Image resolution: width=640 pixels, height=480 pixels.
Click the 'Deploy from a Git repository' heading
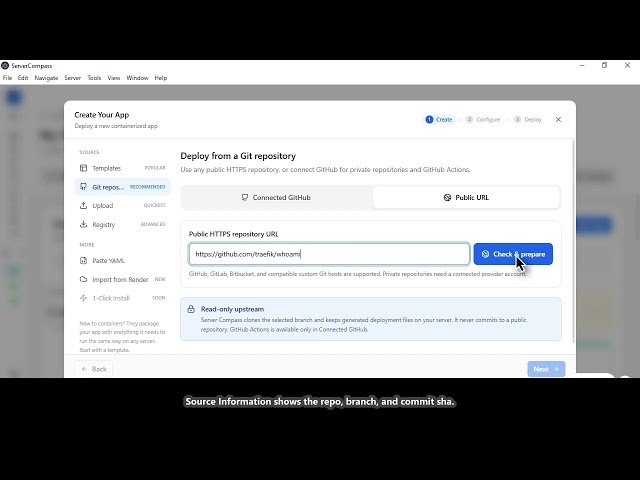pyautogui.click(x=238, y=156)
